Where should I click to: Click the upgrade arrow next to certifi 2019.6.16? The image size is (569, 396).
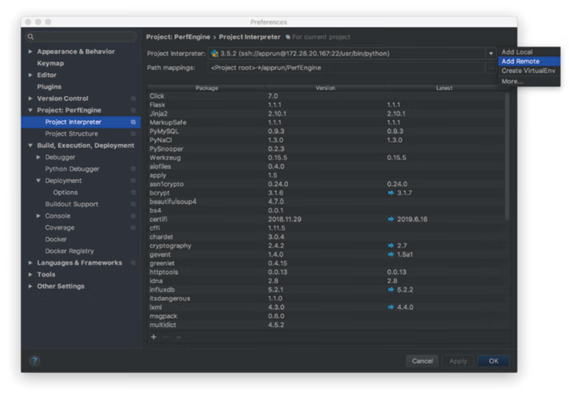coord(391,219)
